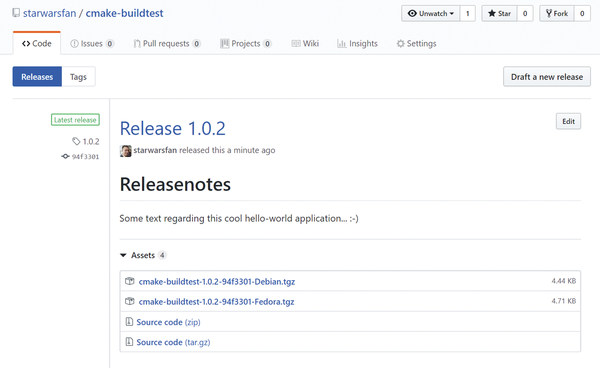Click the stargazers count 0
Image resolution: width=600 pixels, height=368 pixels.
(525, 13)
